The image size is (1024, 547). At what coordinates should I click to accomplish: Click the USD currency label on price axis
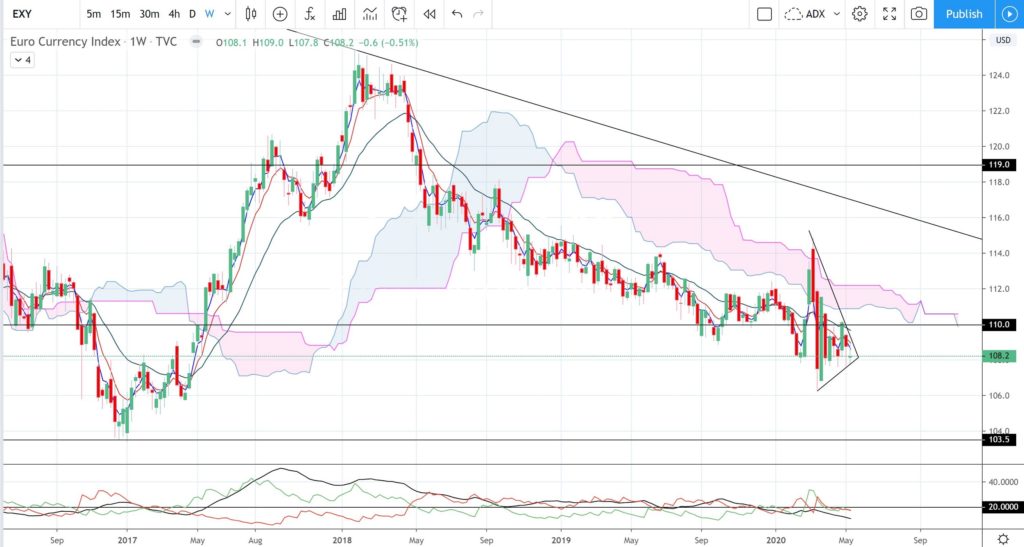pyautogui.click(x=1003, y=40)
